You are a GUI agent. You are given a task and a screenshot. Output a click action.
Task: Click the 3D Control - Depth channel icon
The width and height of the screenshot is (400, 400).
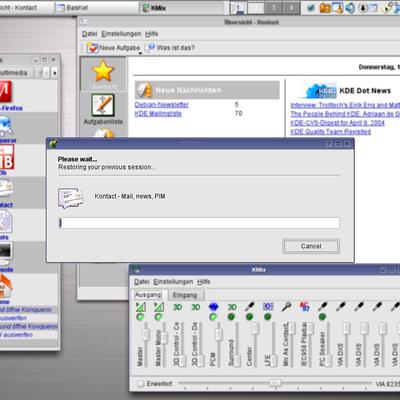(x=195, y=307)
